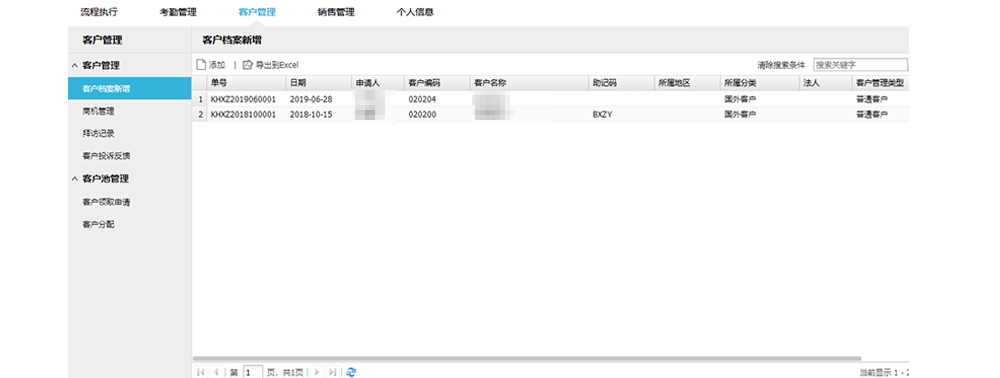Click mnemonic code BXZY cell
Screen dimensions: 1000x378
pos(603,114)
